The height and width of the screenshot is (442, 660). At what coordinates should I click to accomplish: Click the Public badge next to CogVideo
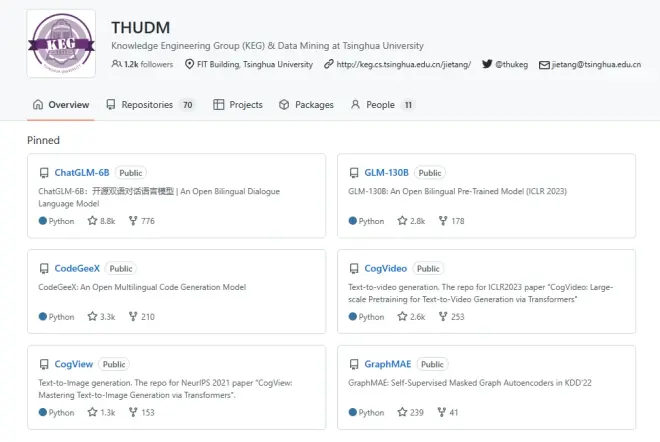point(428,269)
